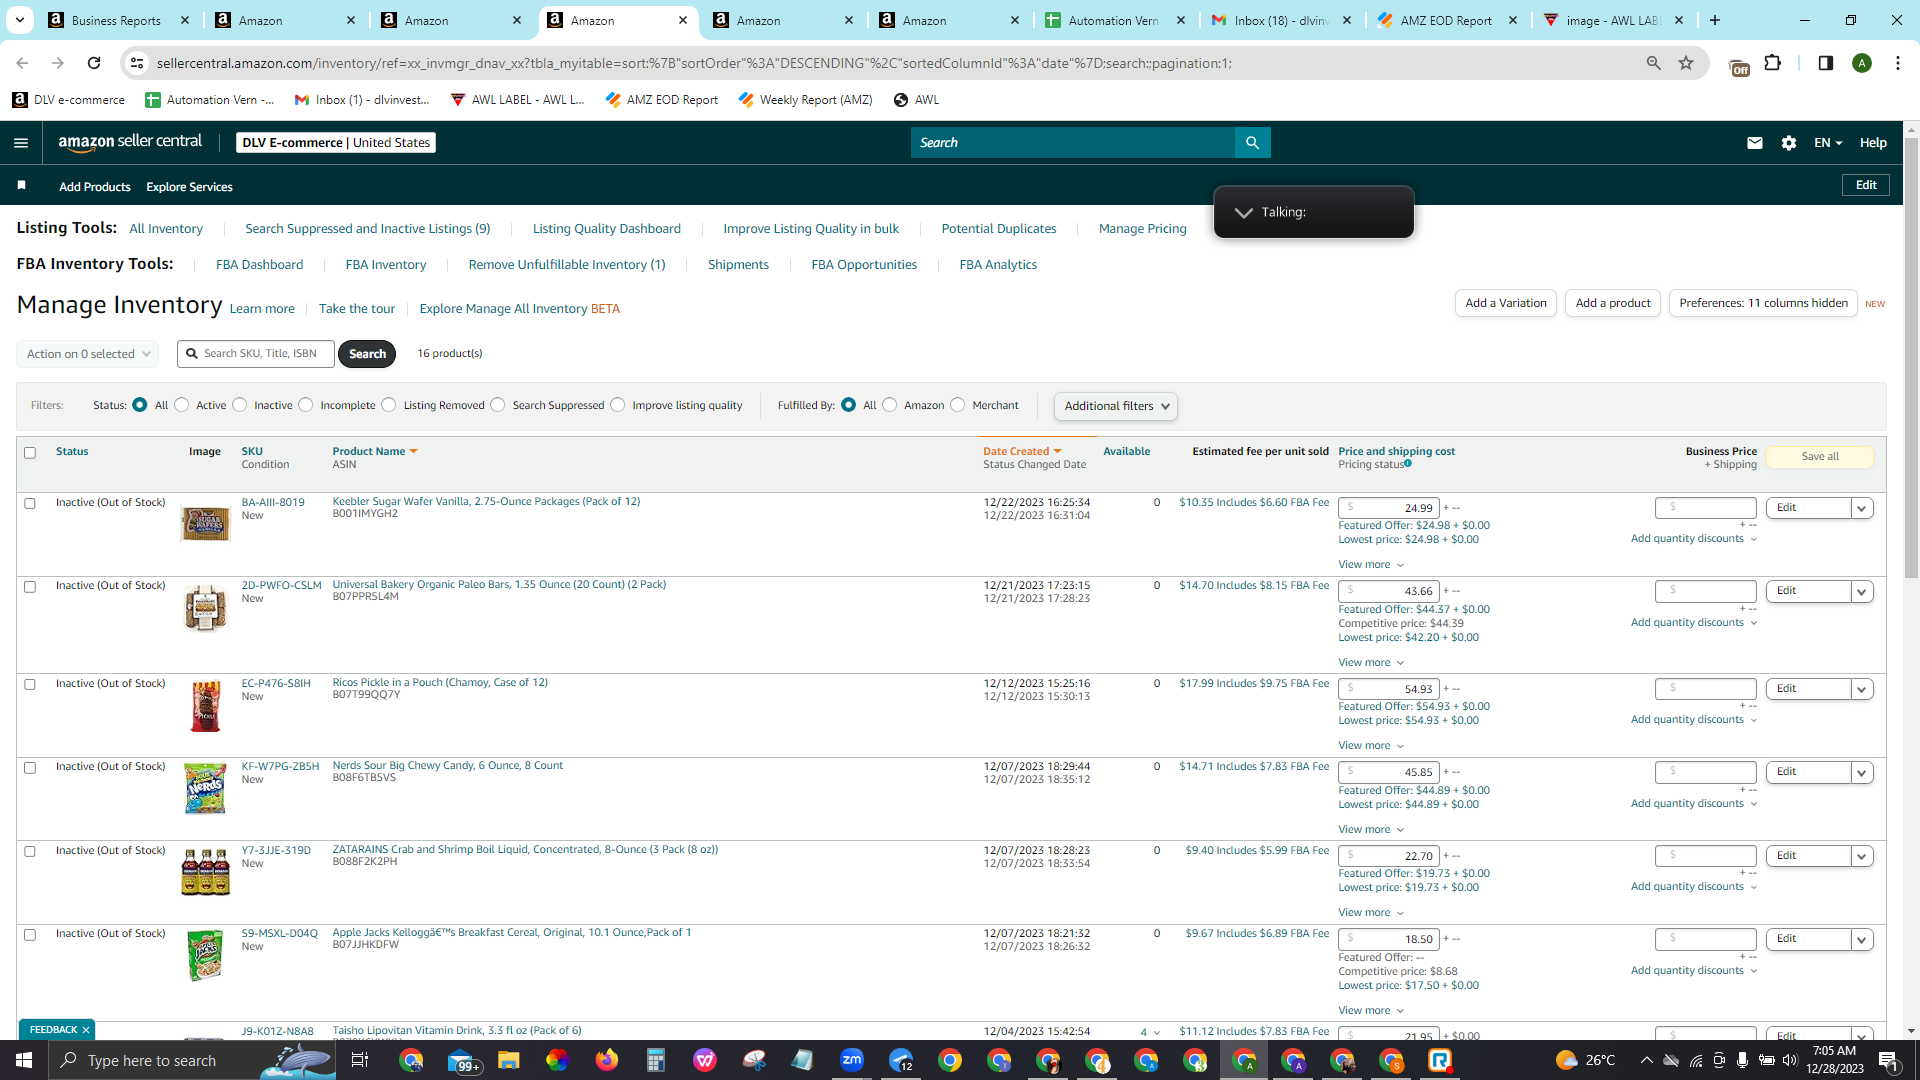Open the Action on 0 selected dropdown

[x=87, y=354]
